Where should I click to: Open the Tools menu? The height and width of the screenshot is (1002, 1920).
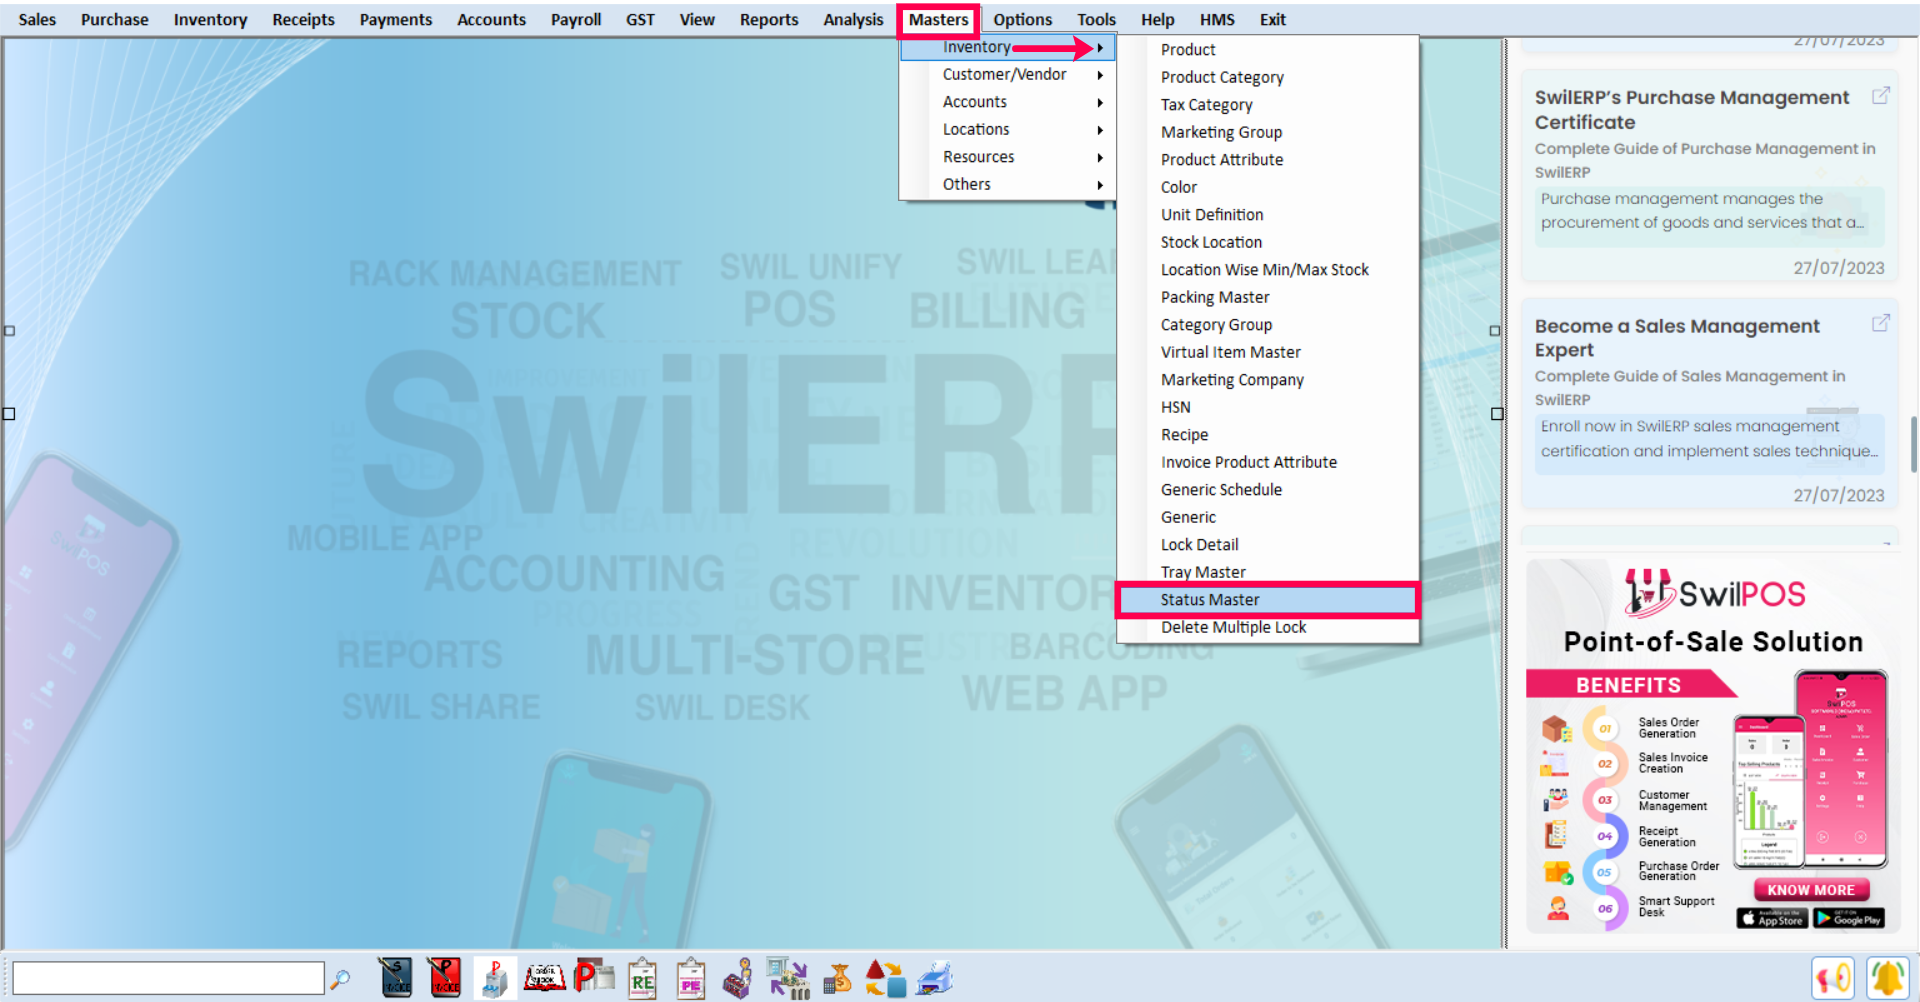pos(1096,20)
